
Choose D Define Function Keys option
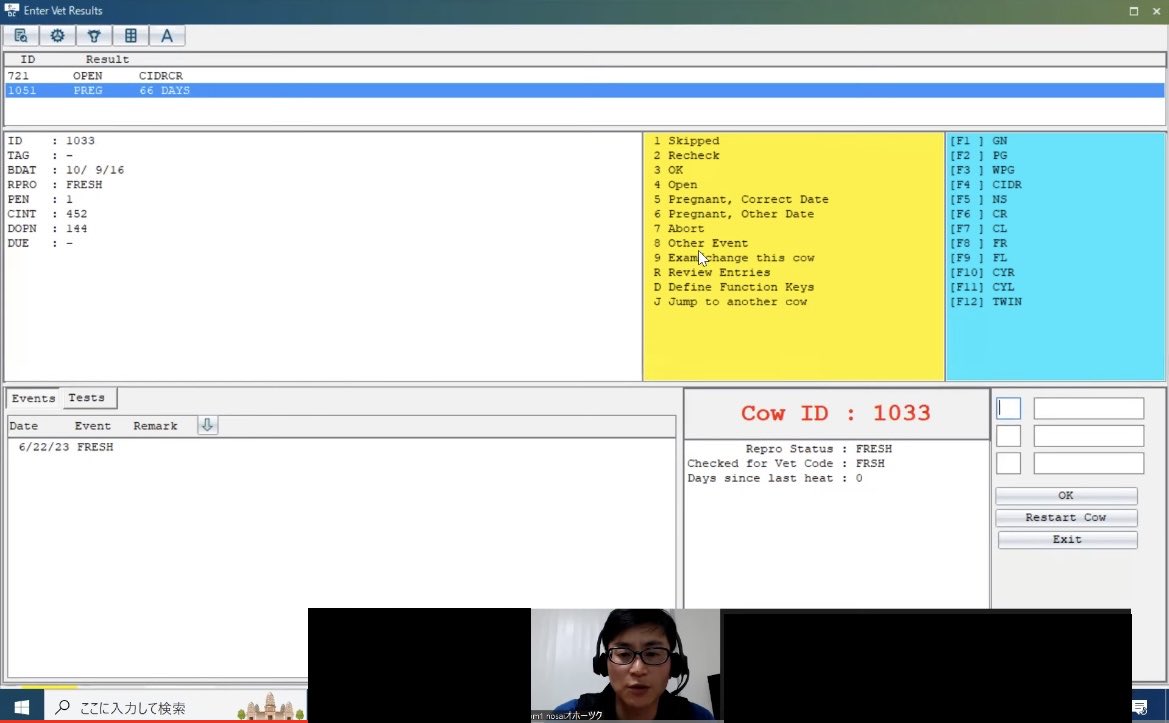click(x=734, y=287)
